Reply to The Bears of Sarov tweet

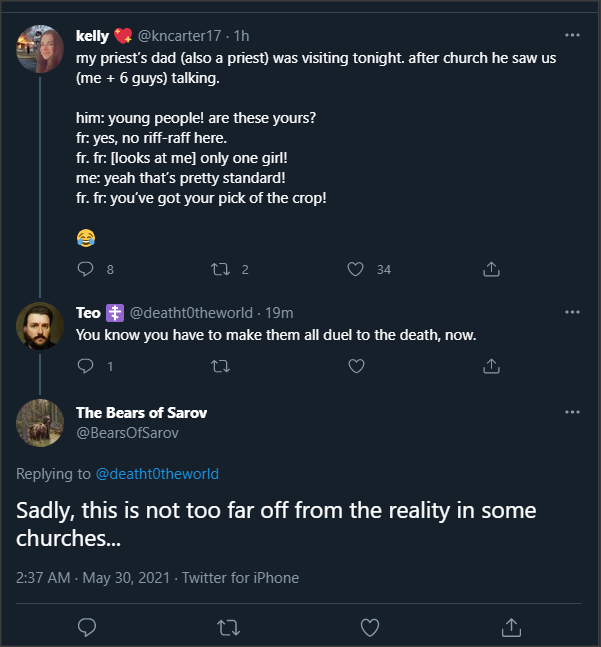[x=87, y=627]
